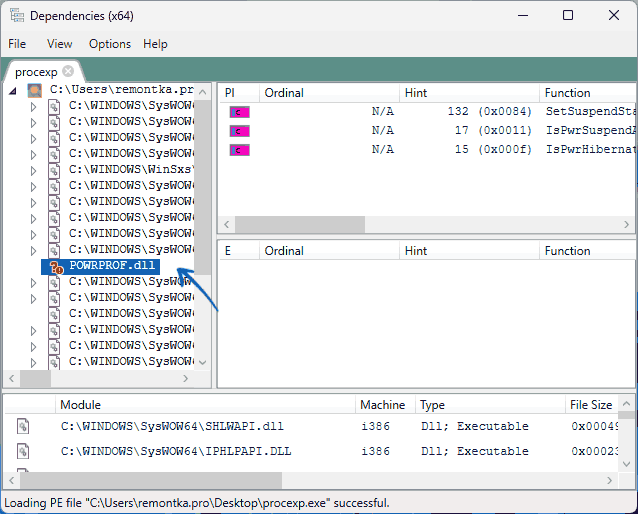Image resolution: width=638 pixels, height=514 pixels.
Task: Open the Options menu
Action: [x=110, y=44]
